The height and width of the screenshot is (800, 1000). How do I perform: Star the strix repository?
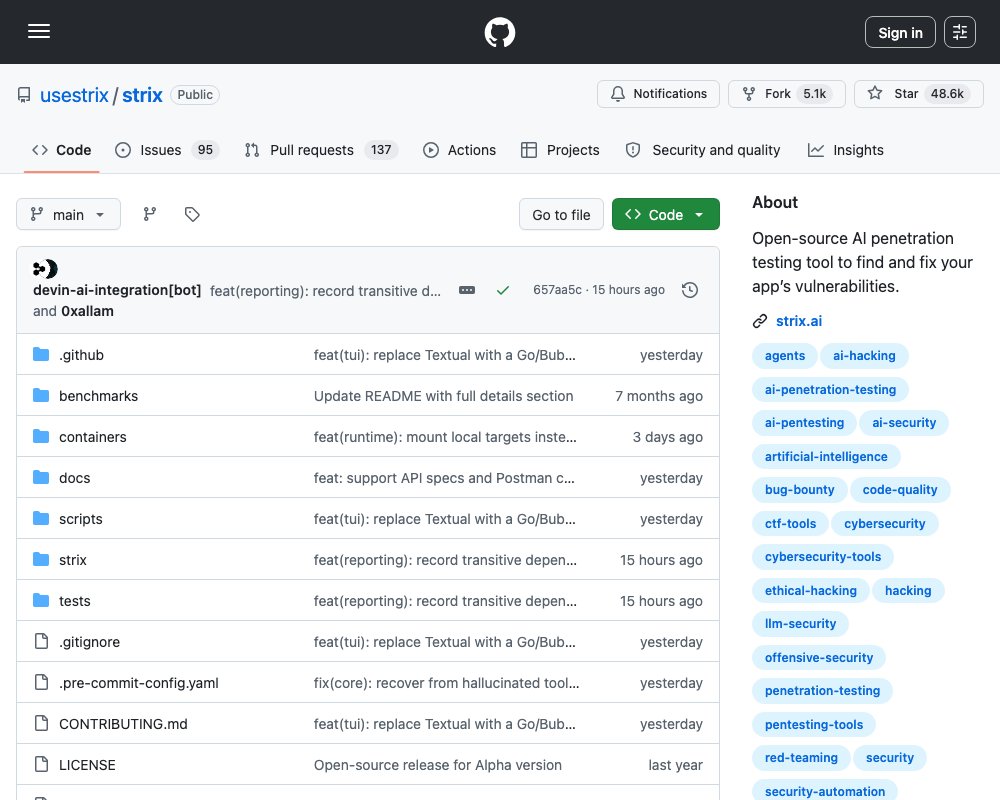(918, 94)
